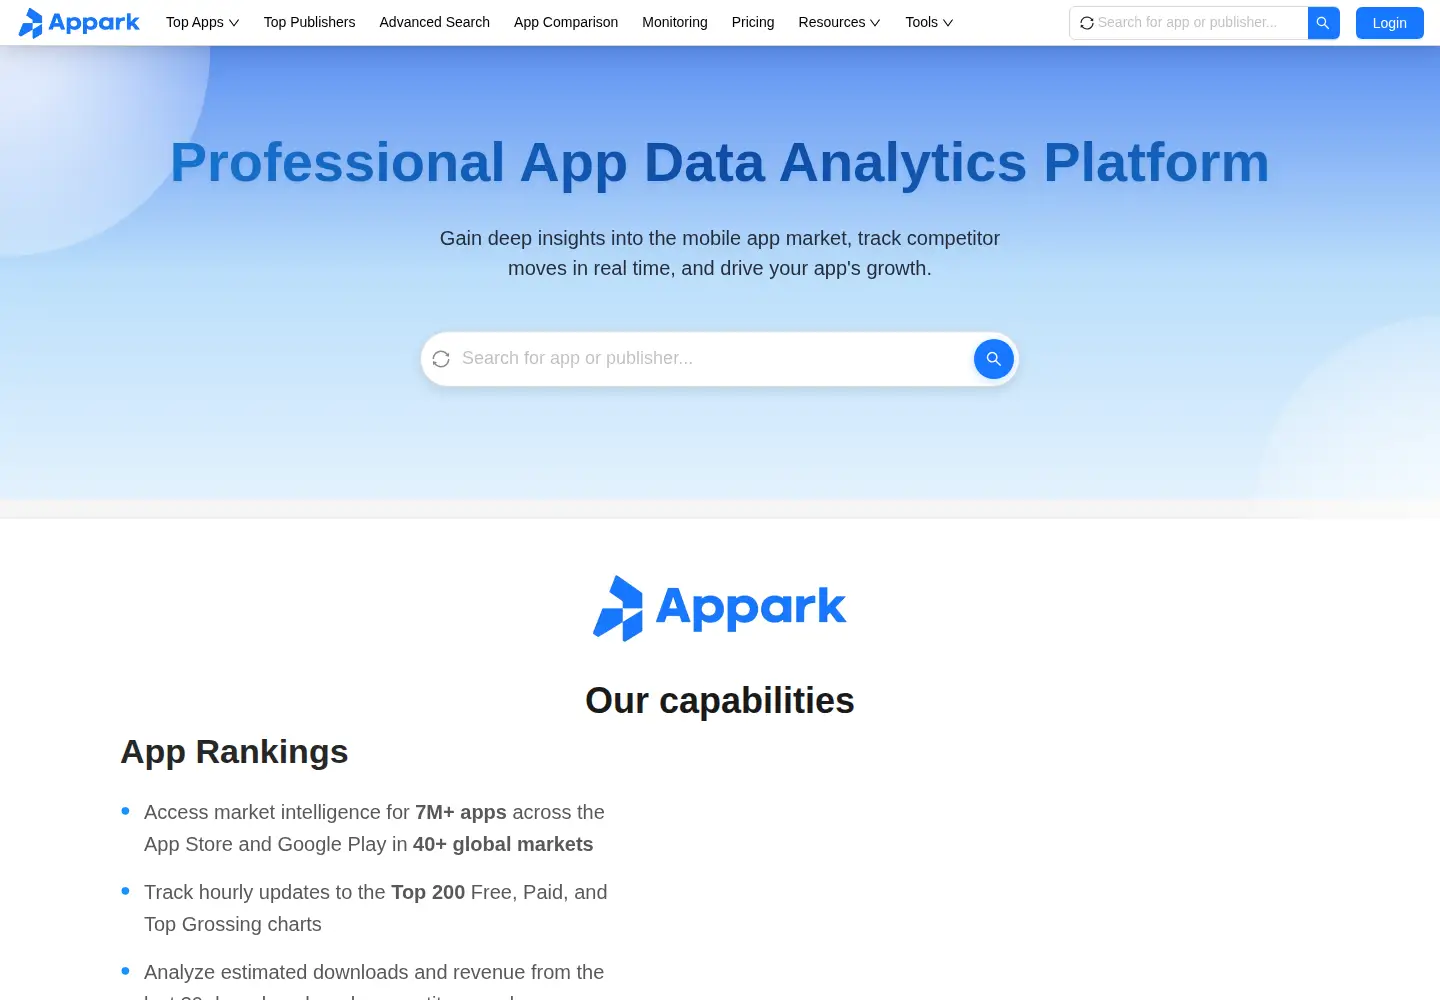
Task: Expand the Top Apps dropdown menu
Action: tap(203, 22)
